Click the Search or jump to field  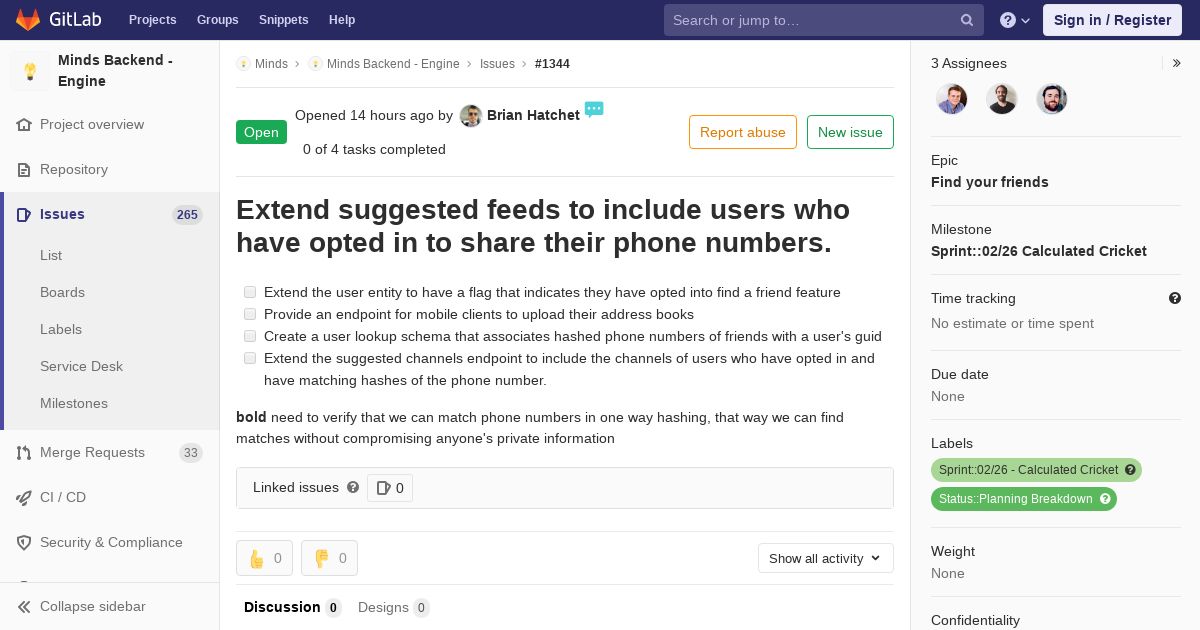click(812, 20)
